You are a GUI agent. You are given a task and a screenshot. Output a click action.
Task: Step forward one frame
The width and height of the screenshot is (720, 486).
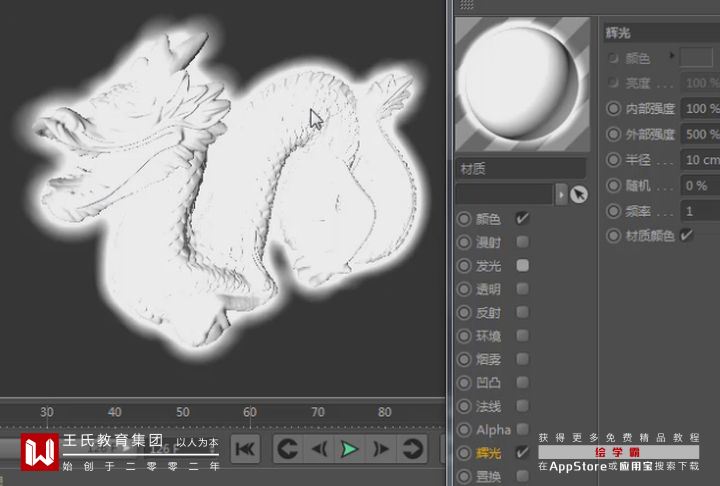pos(381,449)
